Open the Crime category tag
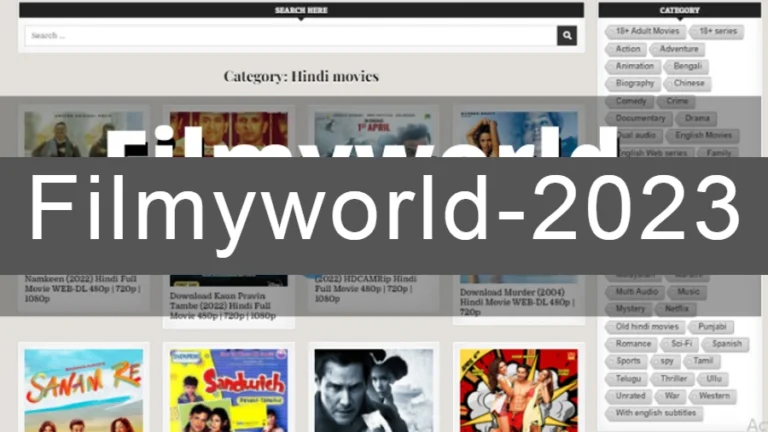This screenshot has height=432, width=768. [675, 101]
